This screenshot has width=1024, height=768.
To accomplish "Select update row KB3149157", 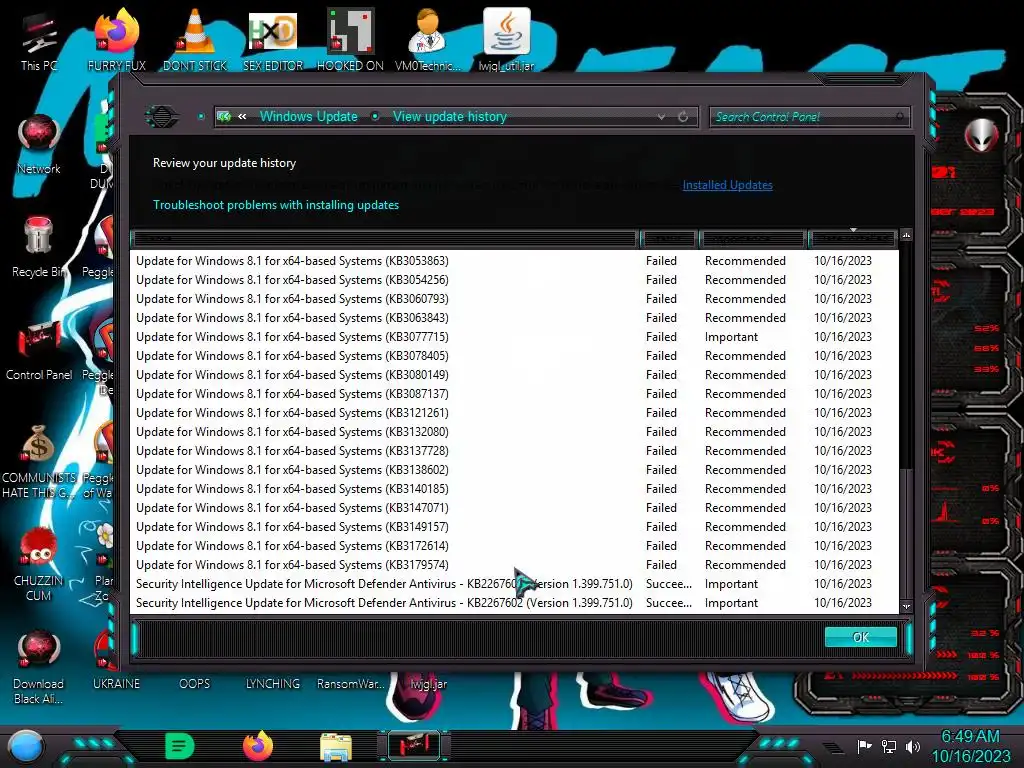I will pos(514,526).
